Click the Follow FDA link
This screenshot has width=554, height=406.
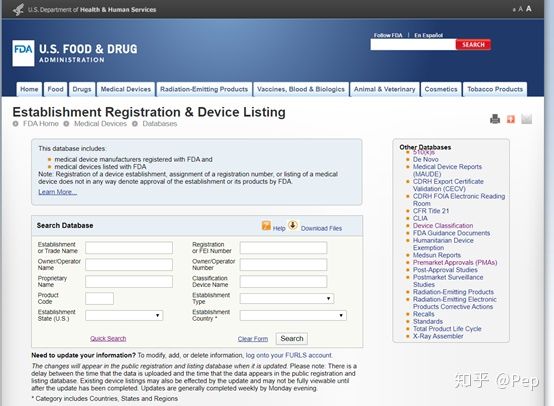point(388,35)
